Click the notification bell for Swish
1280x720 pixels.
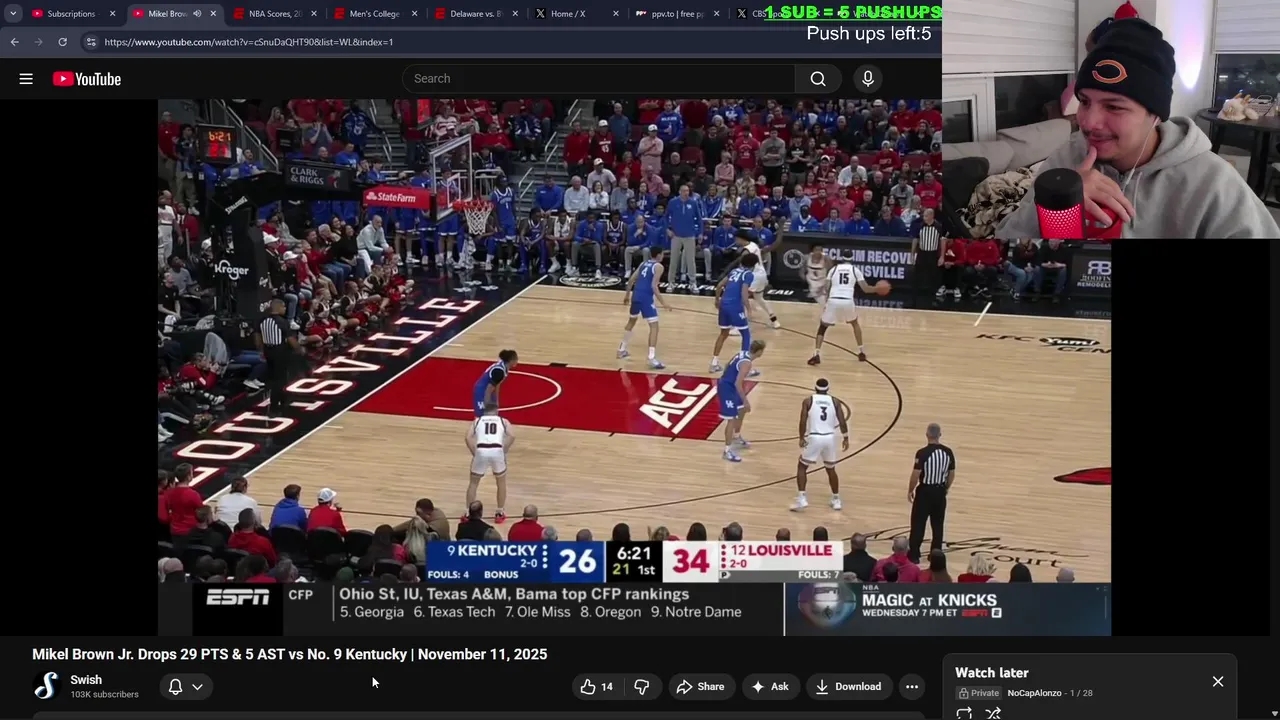(175, 687)
